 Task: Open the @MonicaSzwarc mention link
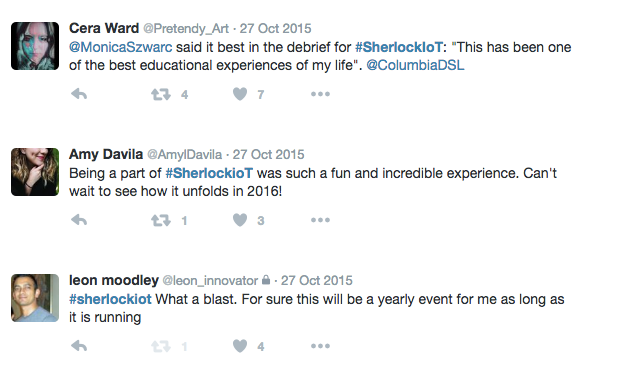click(x=120, y=47)
